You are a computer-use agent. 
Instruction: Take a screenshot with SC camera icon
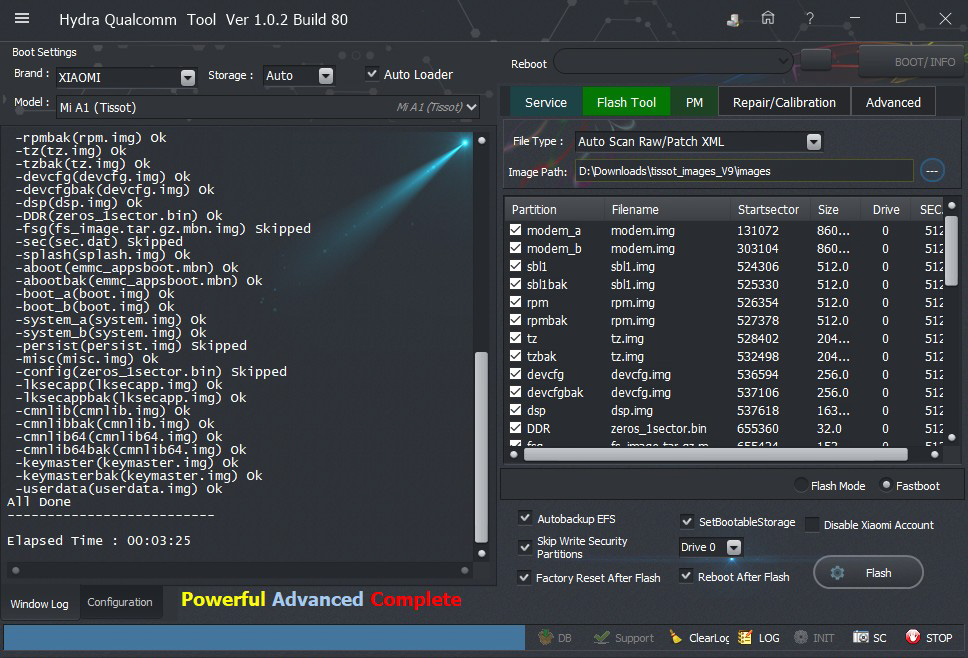click(x=861, y=637)
